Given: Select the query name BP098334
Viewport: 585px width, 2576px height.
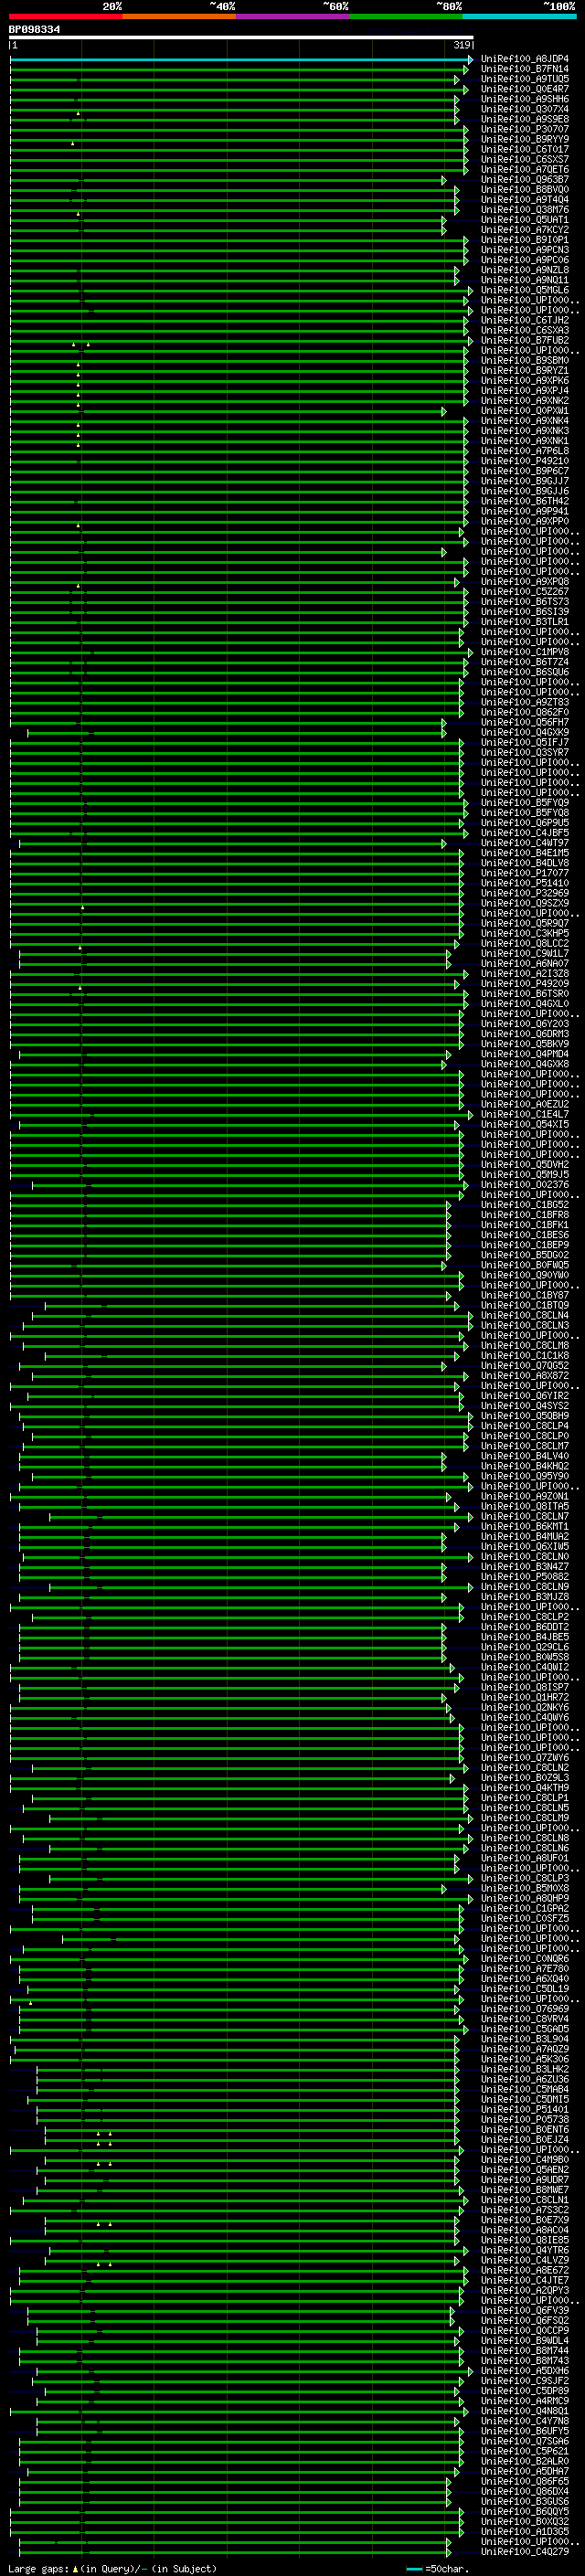Looking at the screenshot, I should (x=34, y=30).
